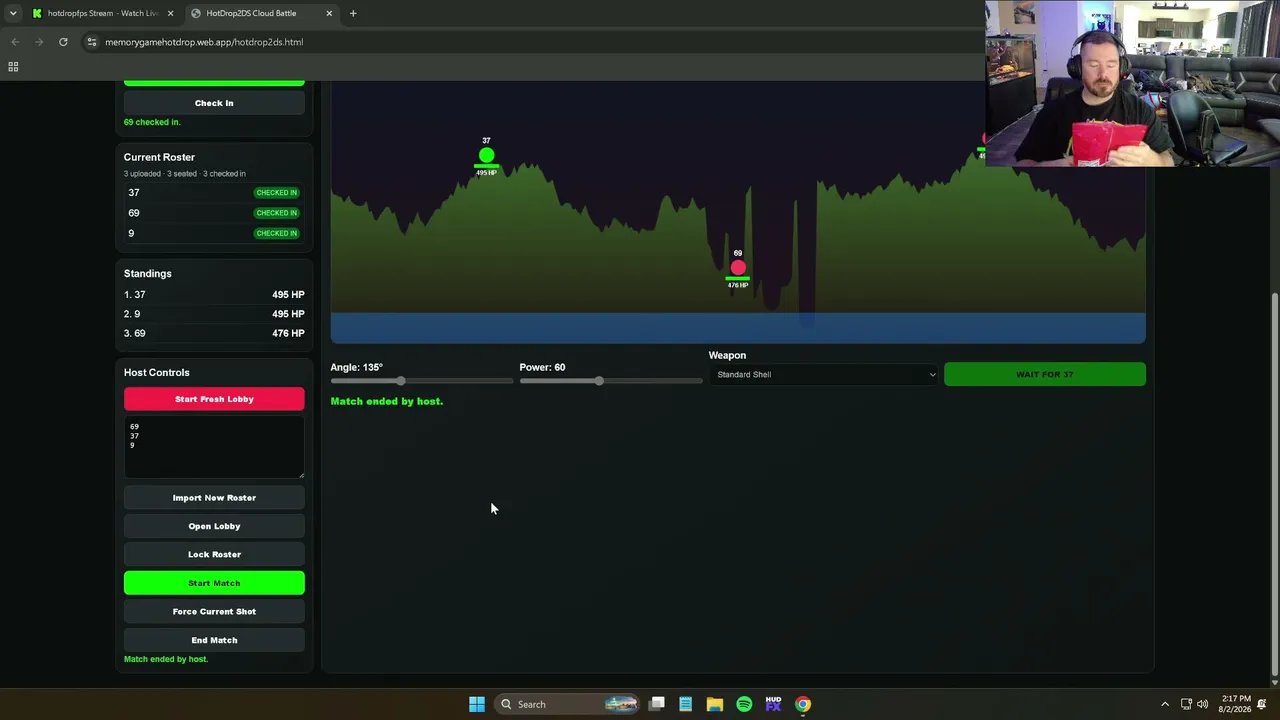Click the Lock Roster button
Image resolution: width=1280 pixels, height=720 pixels.
pyautogui.click(x=214, y=554)
